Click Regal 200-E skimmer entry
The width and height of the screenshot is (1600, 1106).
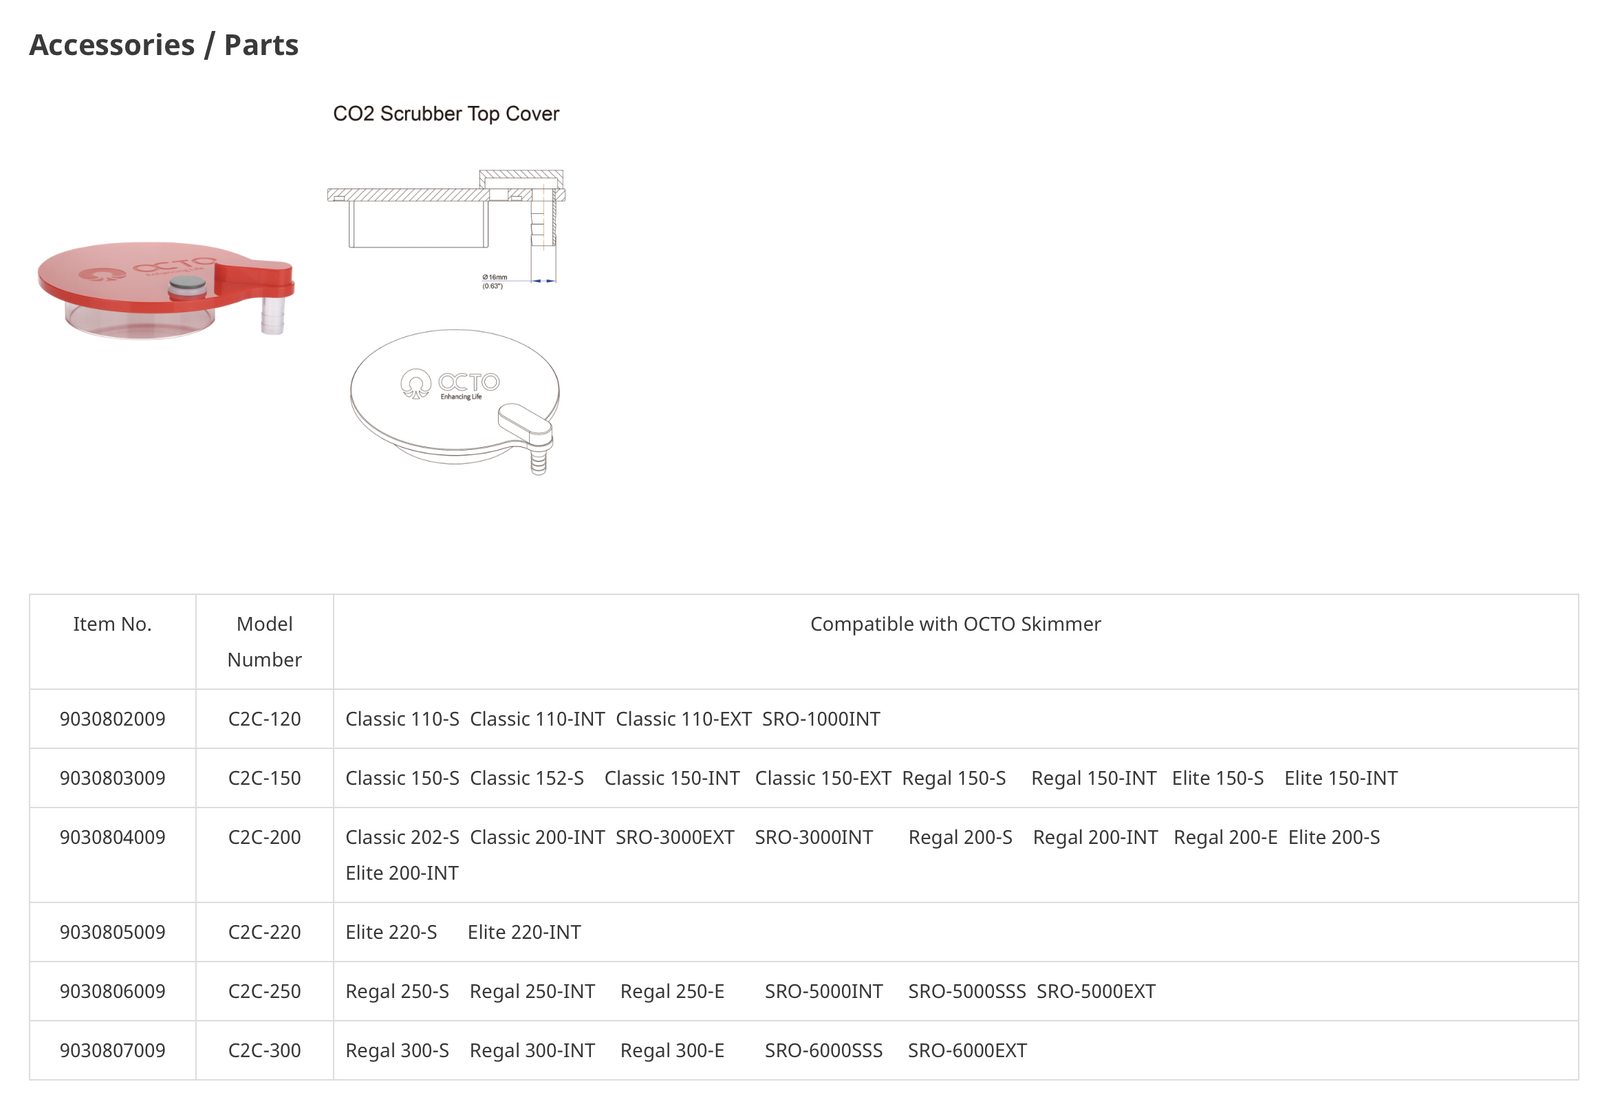pyautogui.click(x=1225, y=837)
